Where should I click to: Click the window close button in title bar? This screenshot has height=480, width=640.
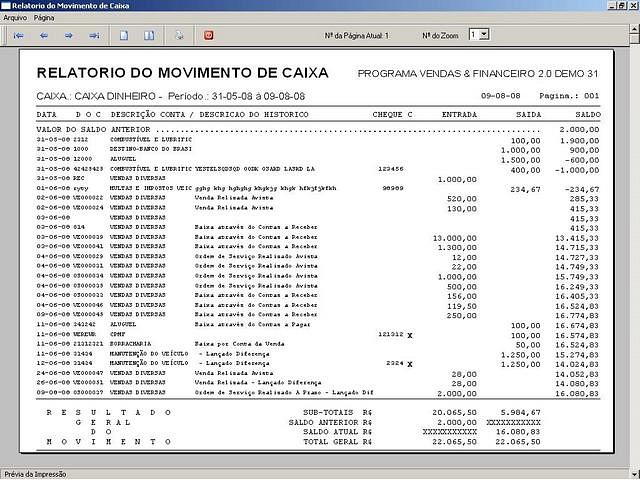coord(630,6)
